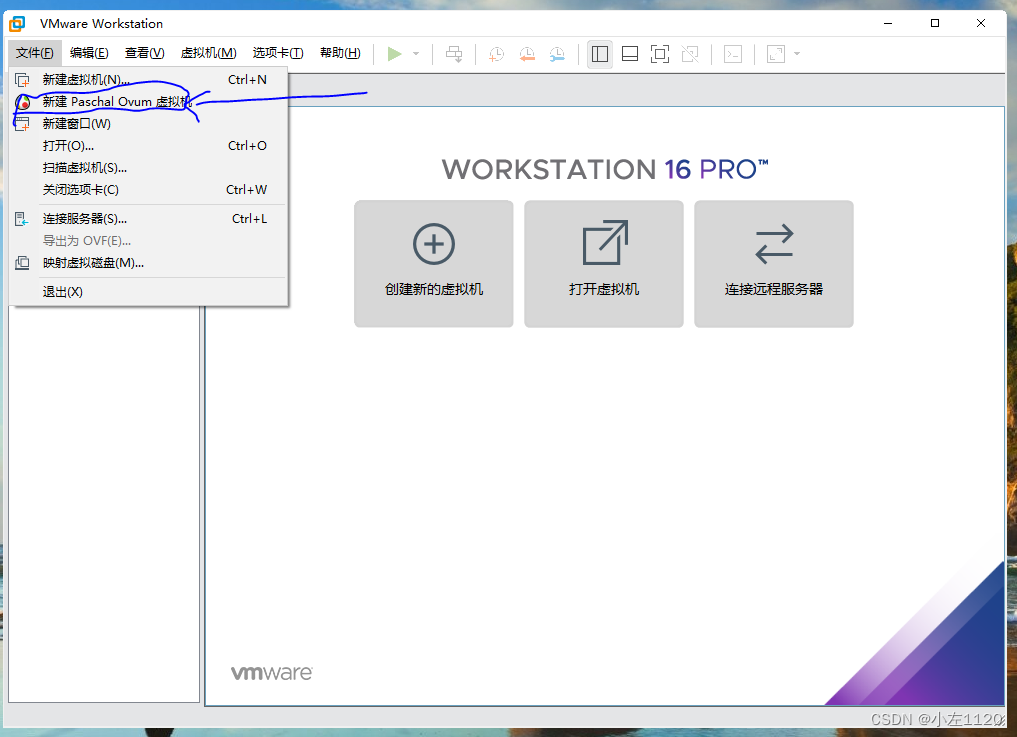Choose 连接服务器(S)... menu entry
This screenshot has width=1017, height=737.
tap(149, 219)
